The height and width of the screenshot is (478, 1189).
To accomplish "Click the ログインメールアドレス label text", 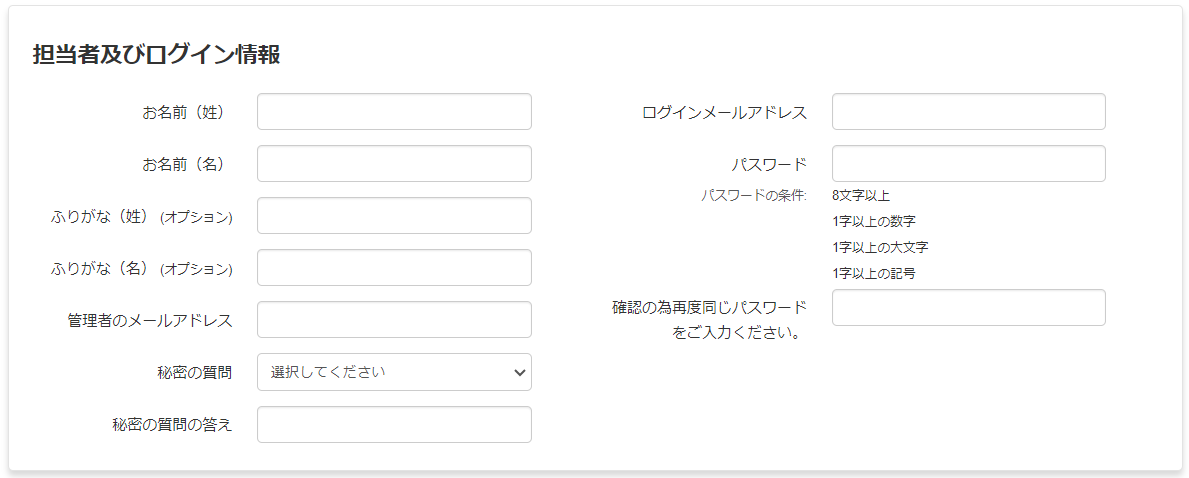I will point(724,112).
